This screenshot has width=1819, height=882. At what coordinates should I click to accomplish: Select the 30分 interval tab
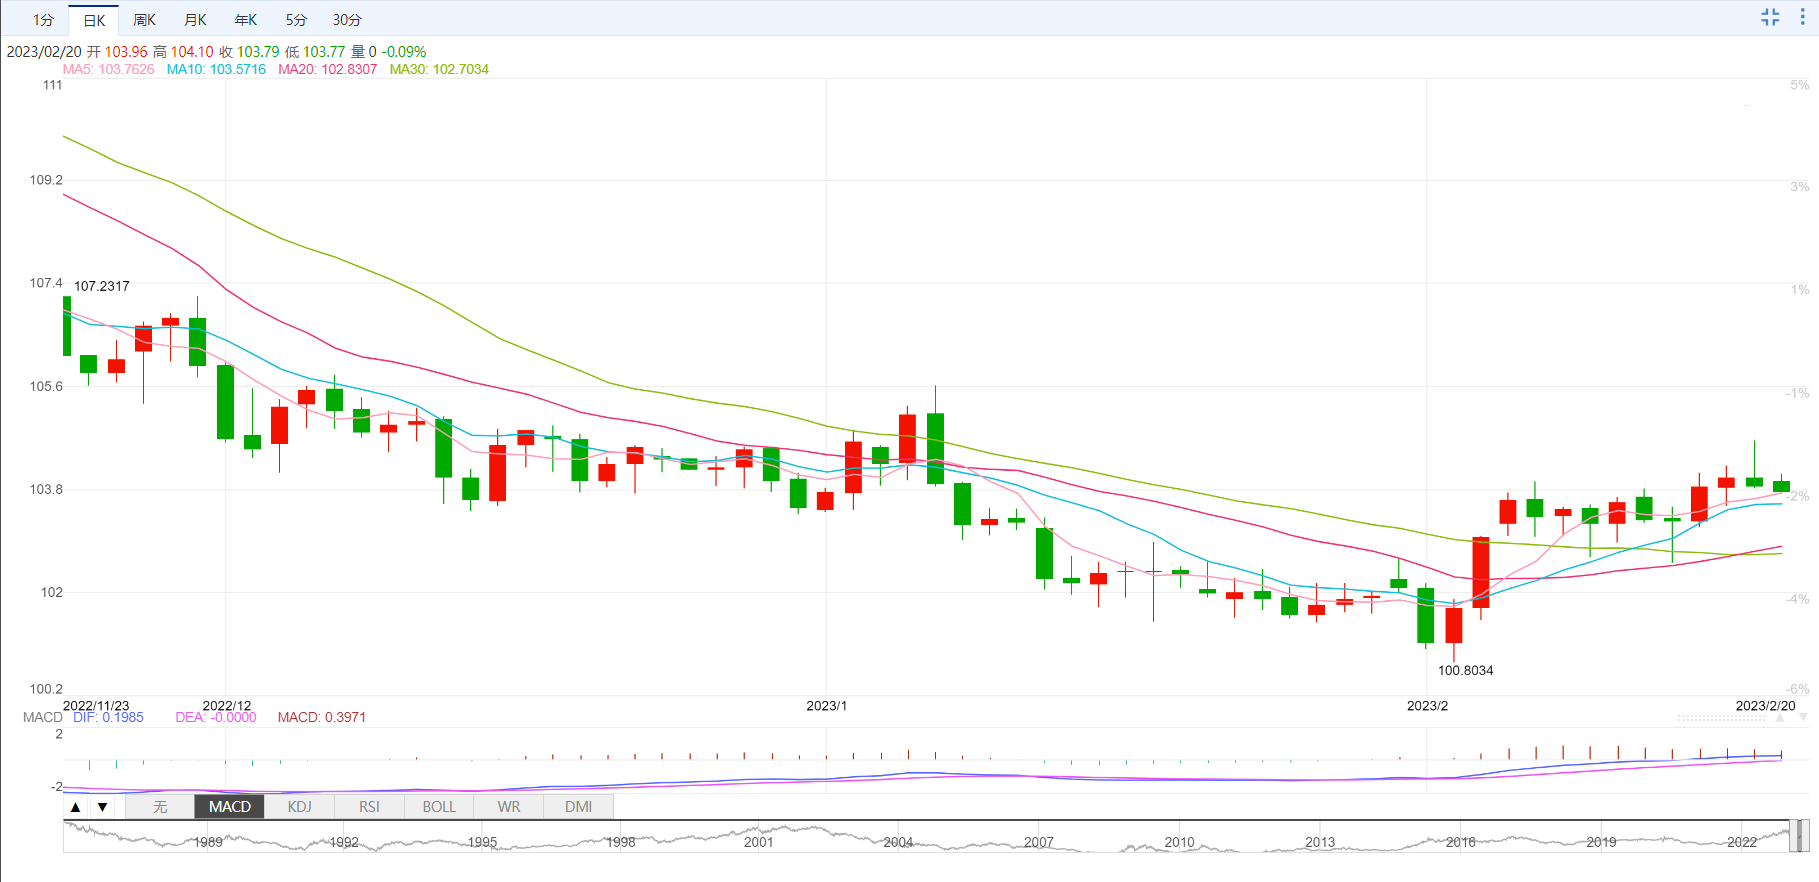(x=347, y=20)
